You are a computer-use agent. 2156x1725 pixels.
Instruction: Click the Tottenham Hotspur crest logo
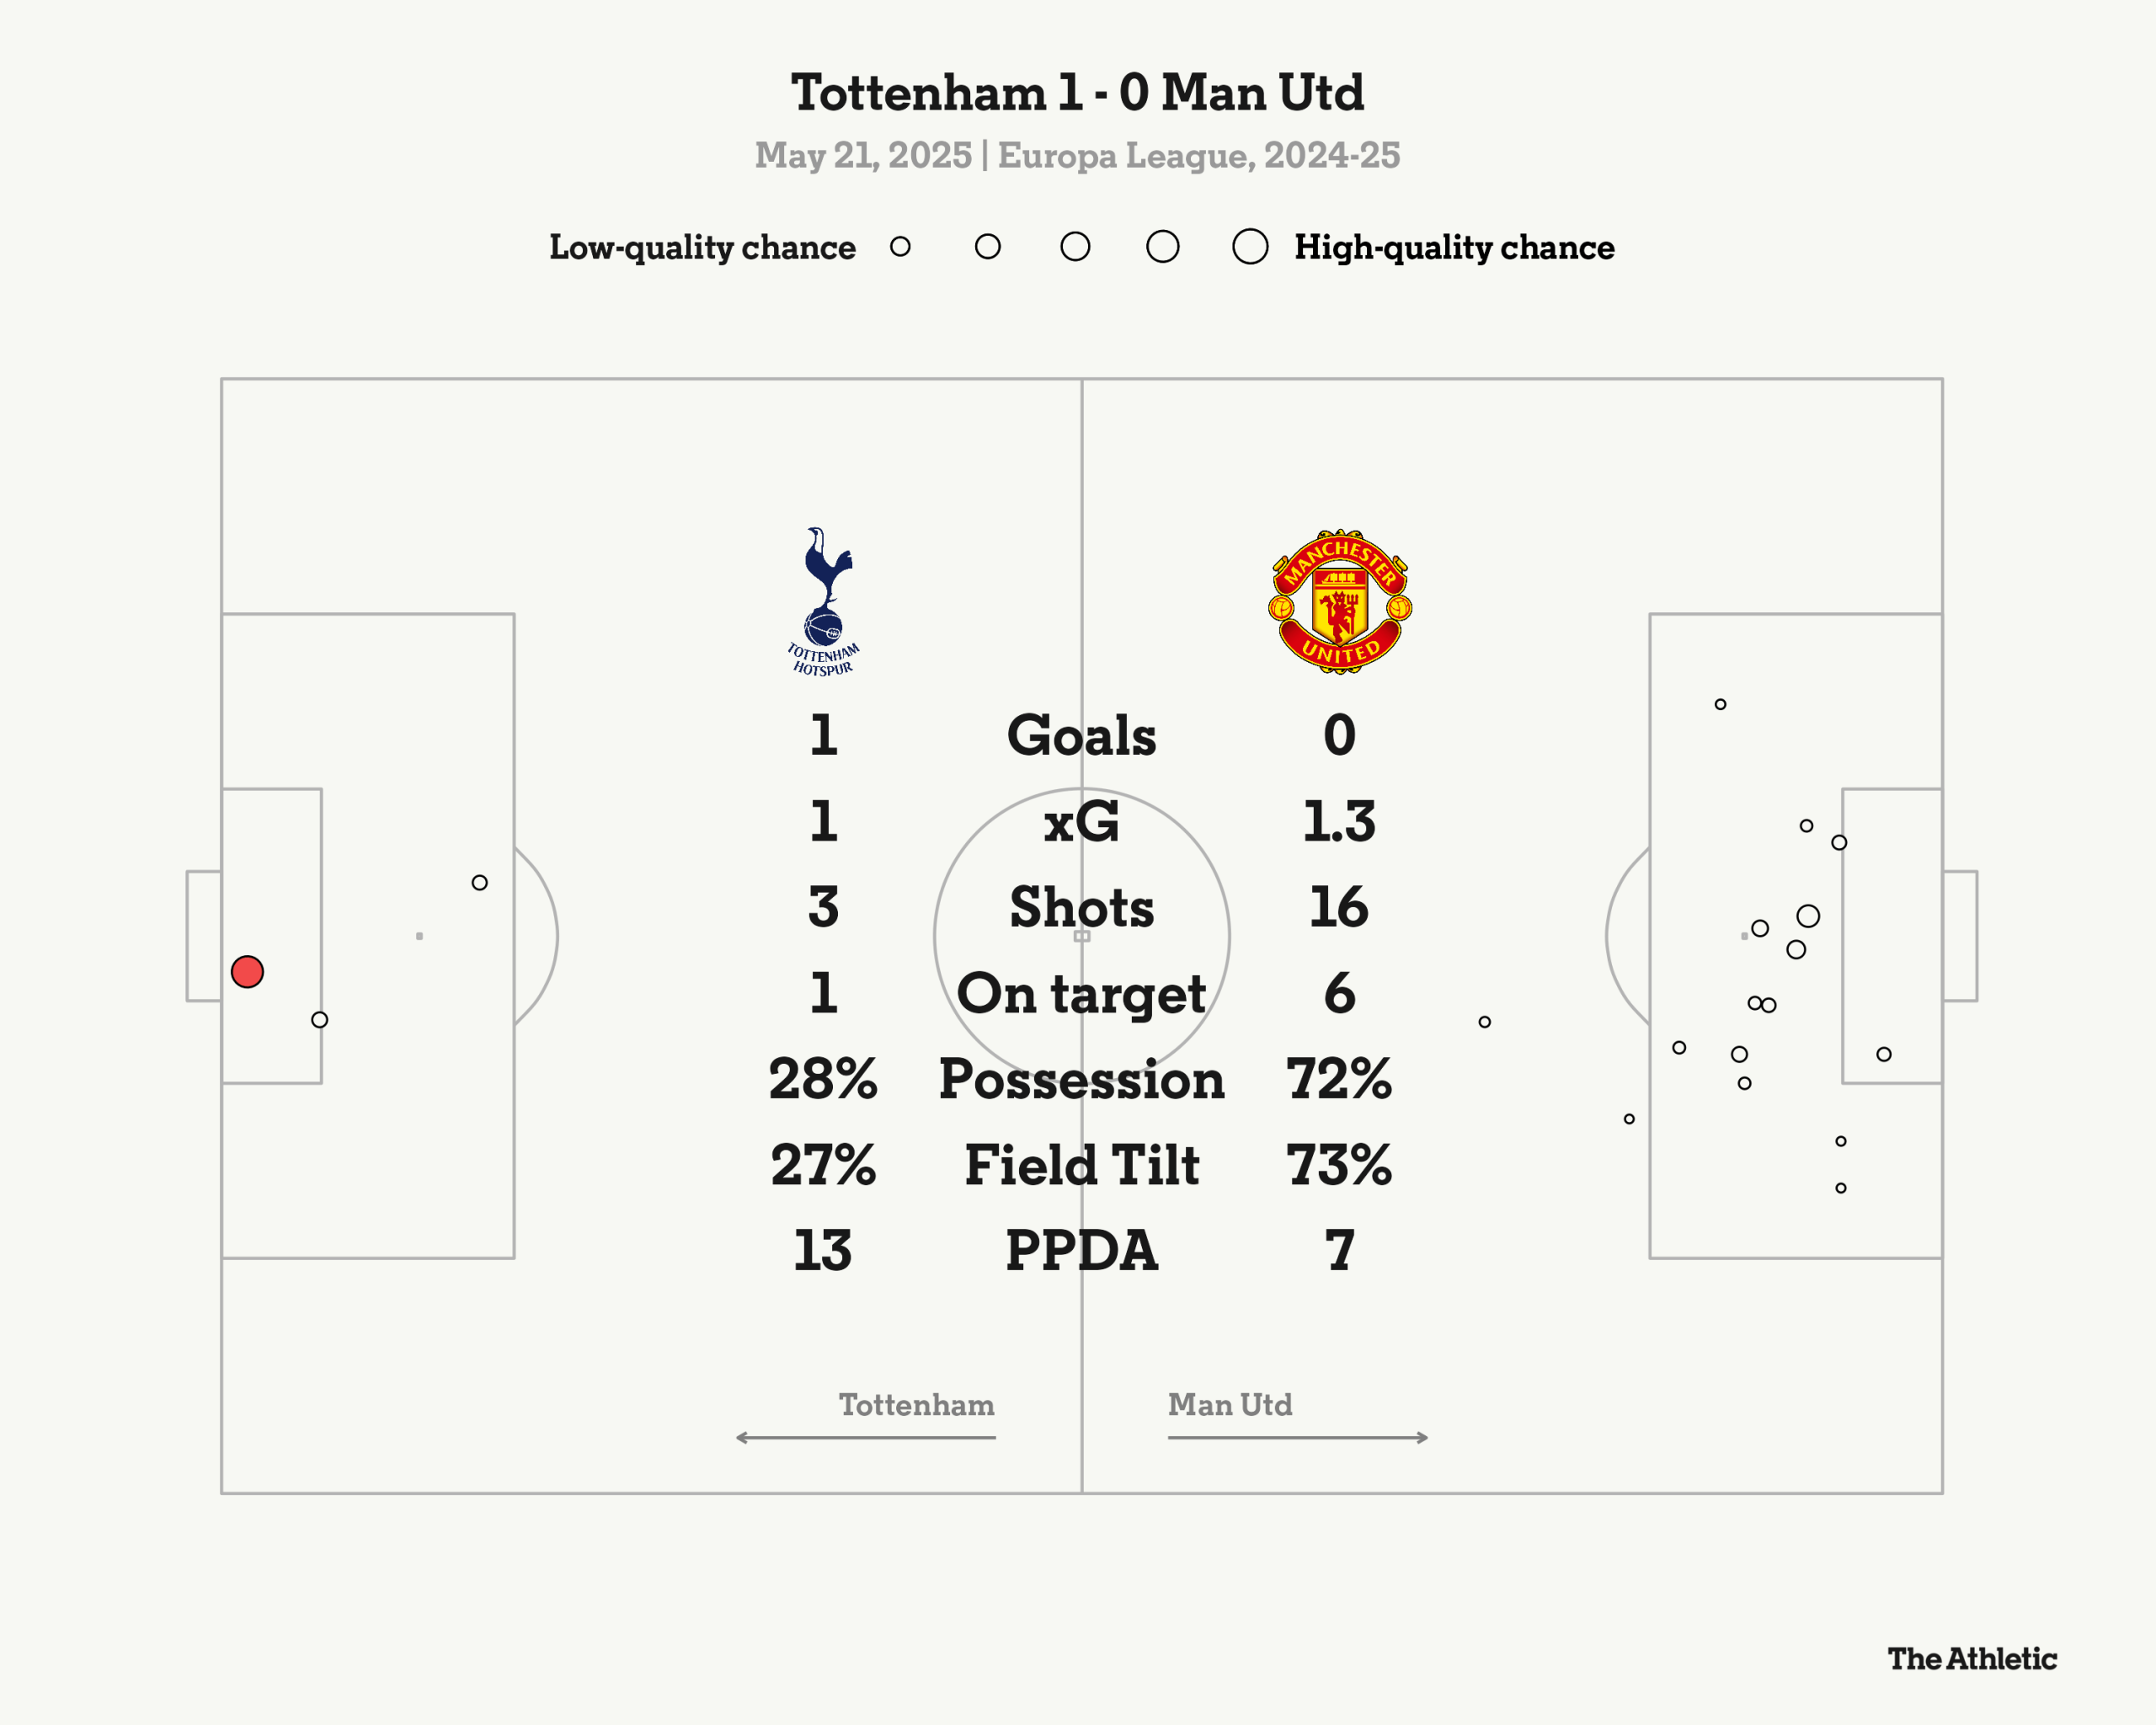tap(824, 602)
